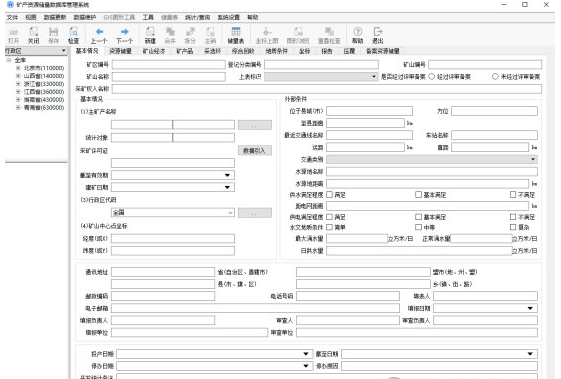The image size is (561, 379).
Task: Click the 坐标上图 toolbar icon
Action: [267, 35]
